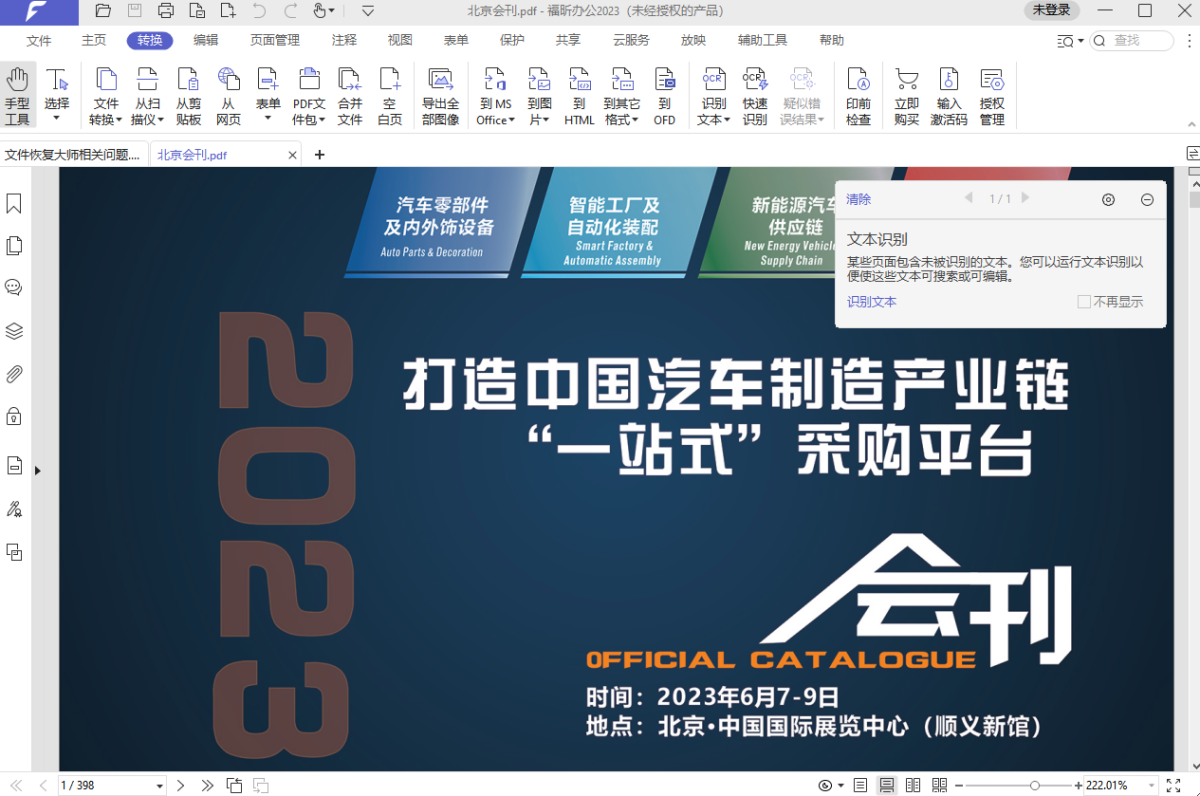Enable two-page side-by-side view mode
Screen dimensions: 1200x796
[911, 785]
